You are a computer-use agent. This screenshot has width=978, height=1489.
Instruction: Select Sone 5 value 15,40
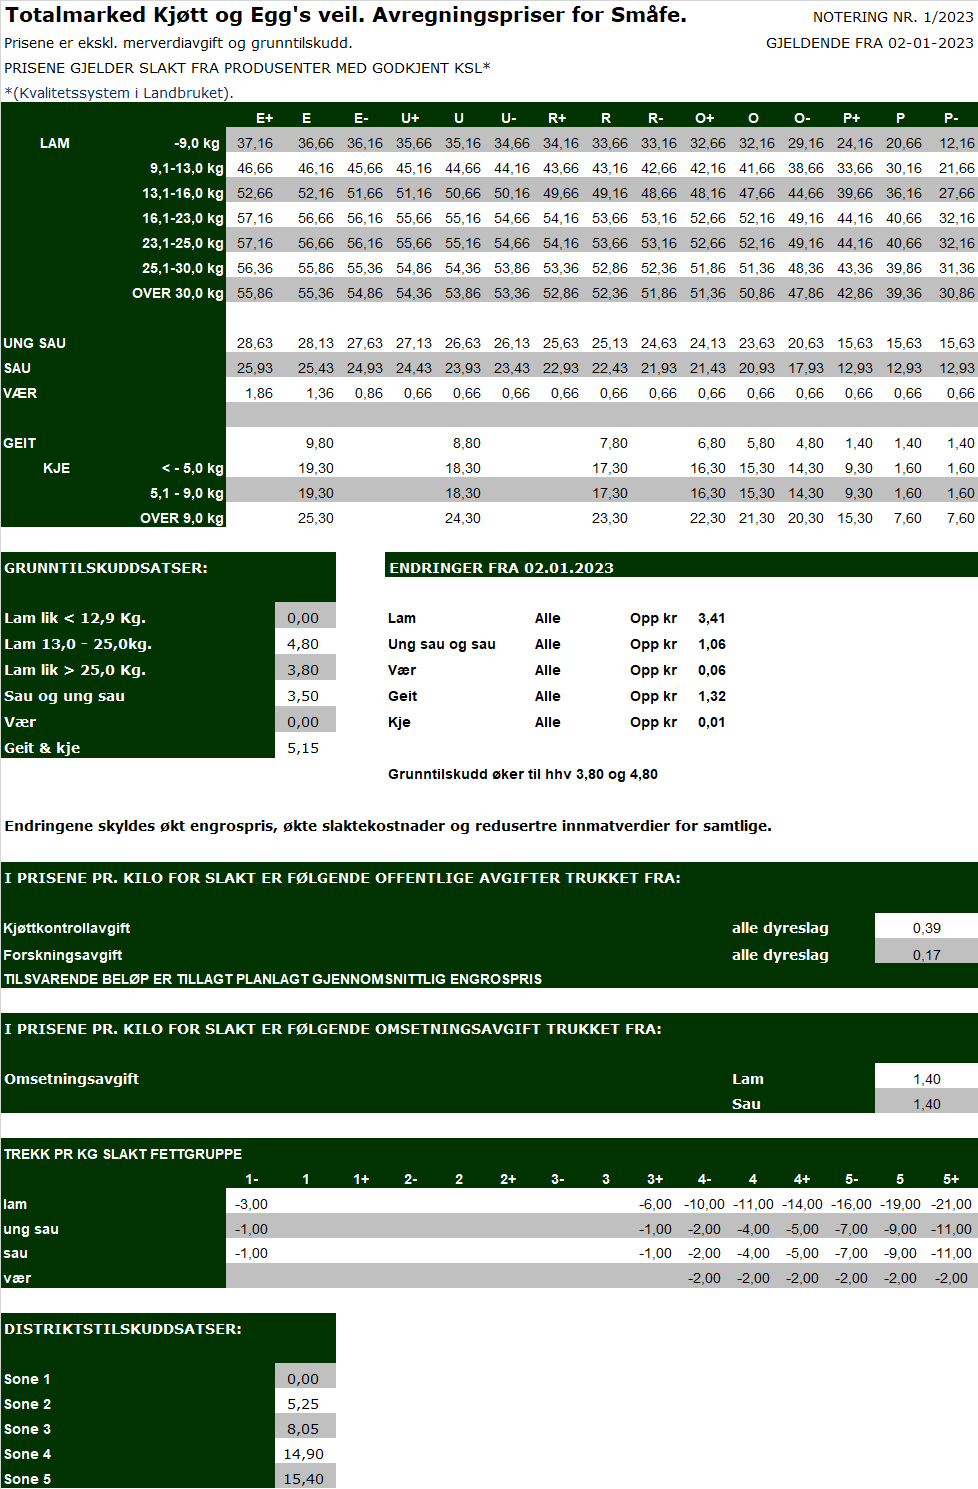pos(304,1479)
